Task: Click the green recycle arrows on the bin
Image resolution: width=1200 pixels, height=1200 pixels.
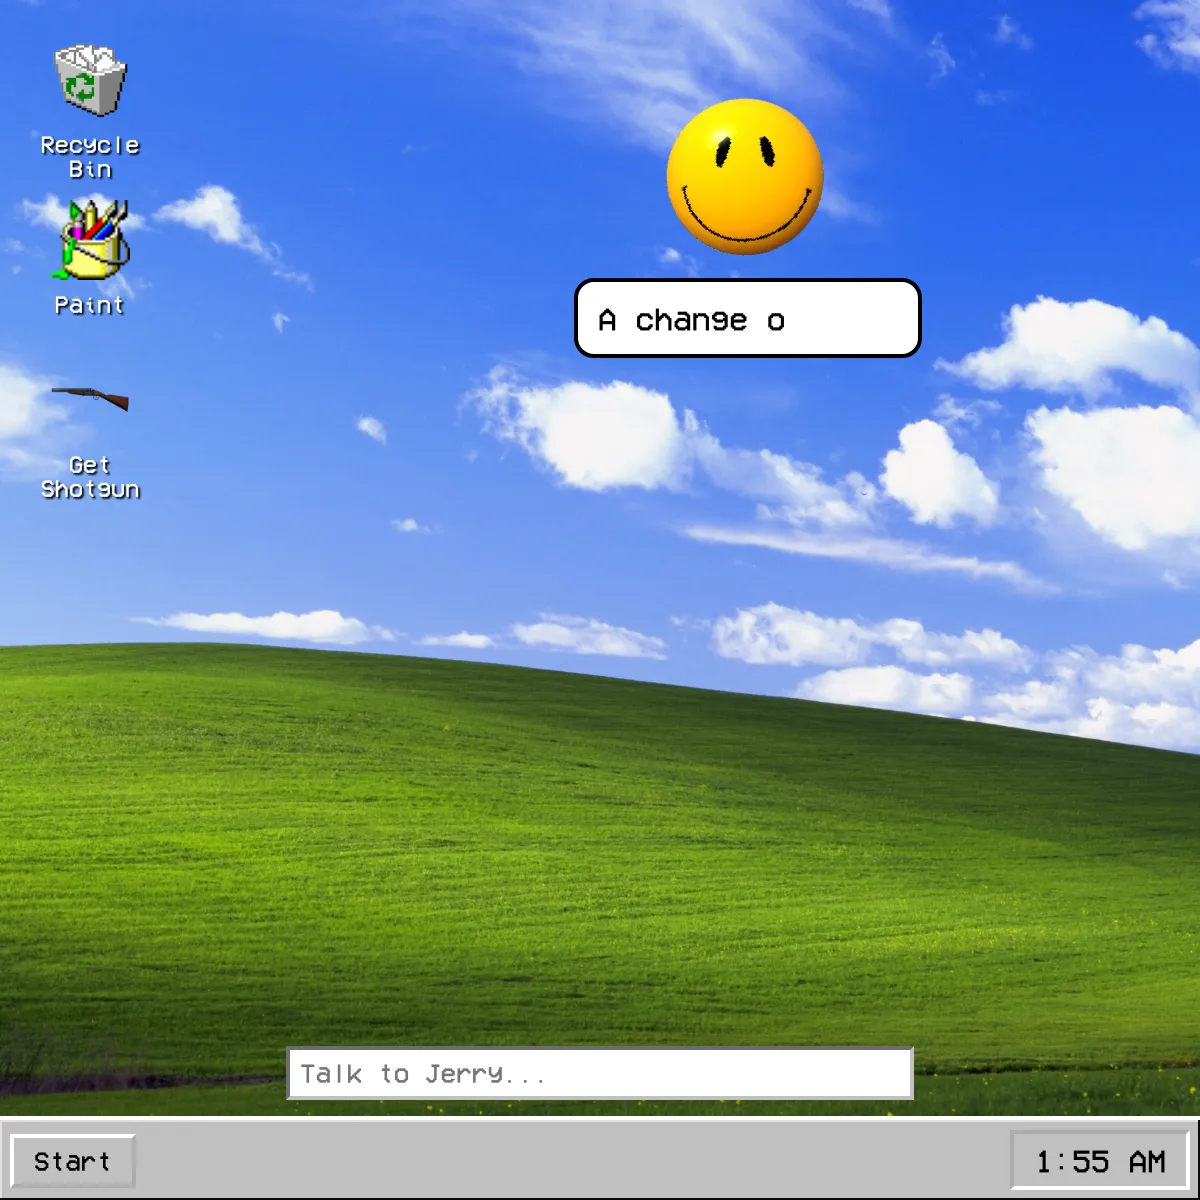Action: (80, 88)
